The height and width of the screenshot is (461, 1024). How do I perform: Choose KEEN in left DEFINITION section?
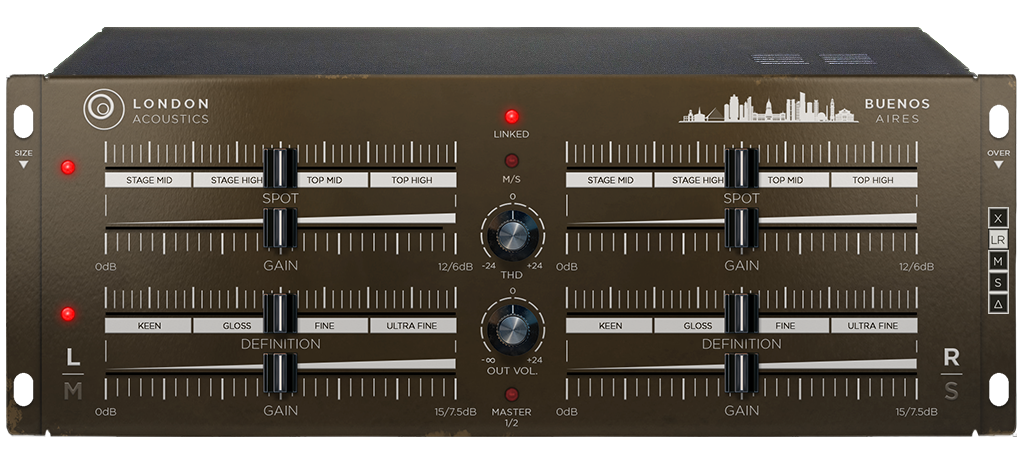[148, 326]
